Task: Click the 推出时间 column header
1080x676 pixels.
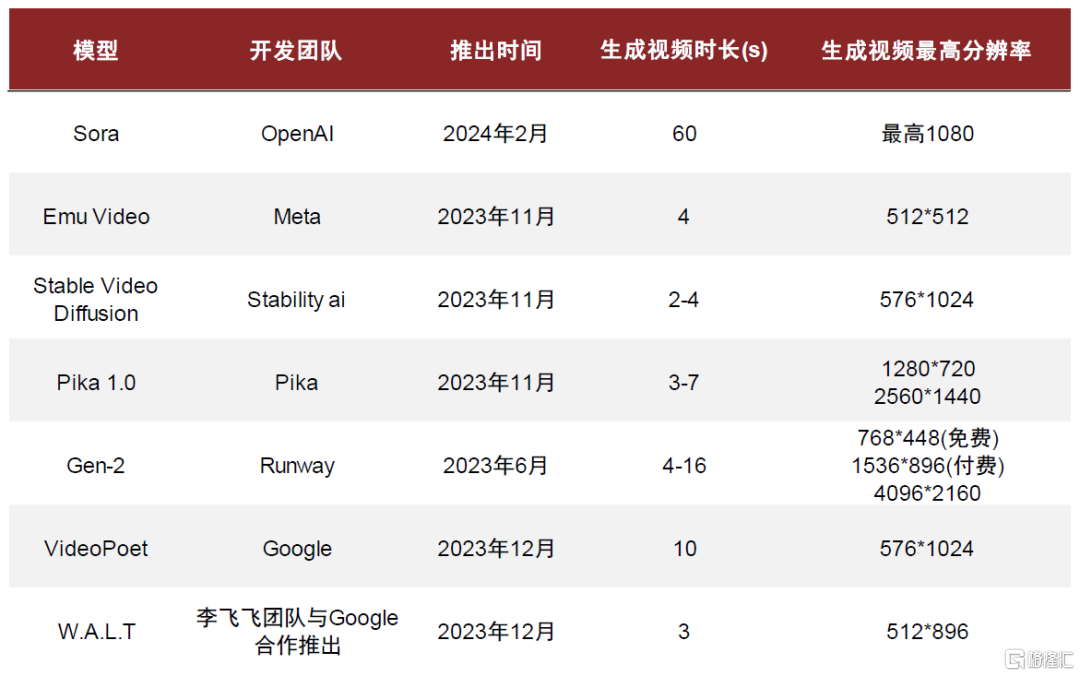Action: (496, 50)
